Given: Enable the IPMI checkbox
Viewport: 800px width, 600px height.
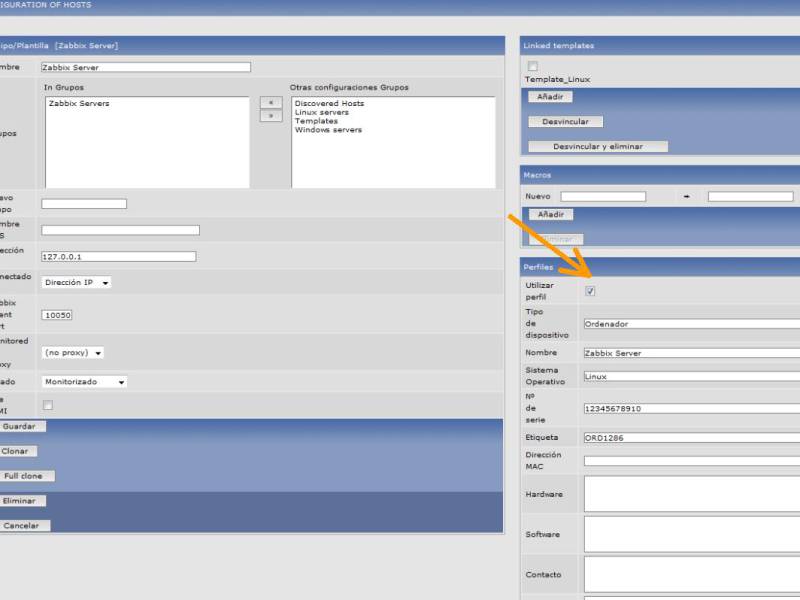Looking at the screenshot, I should [47, 405].
